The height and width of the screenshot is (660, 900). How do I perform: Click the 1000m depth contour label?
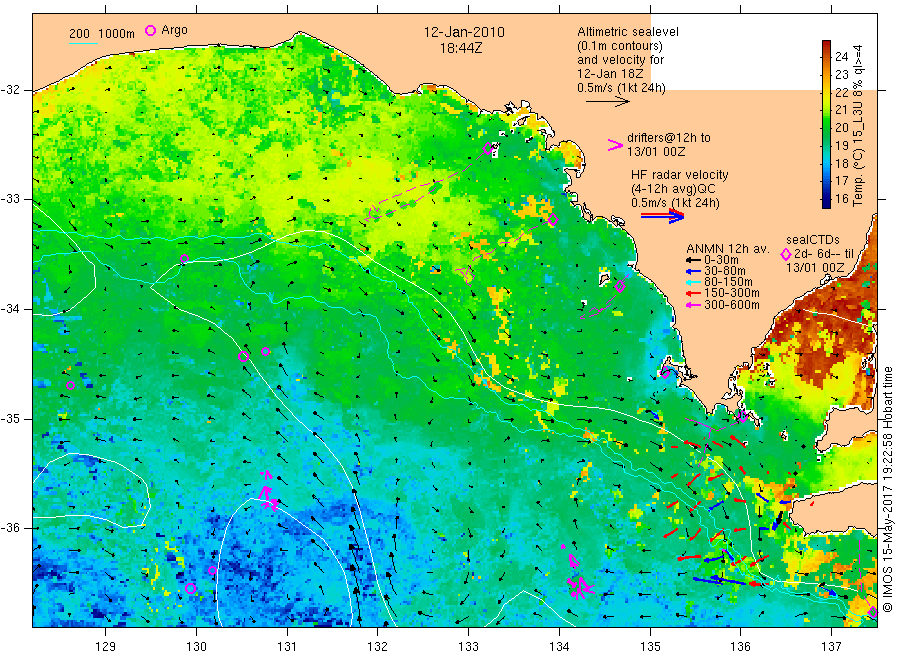click(x=117, y=34)
